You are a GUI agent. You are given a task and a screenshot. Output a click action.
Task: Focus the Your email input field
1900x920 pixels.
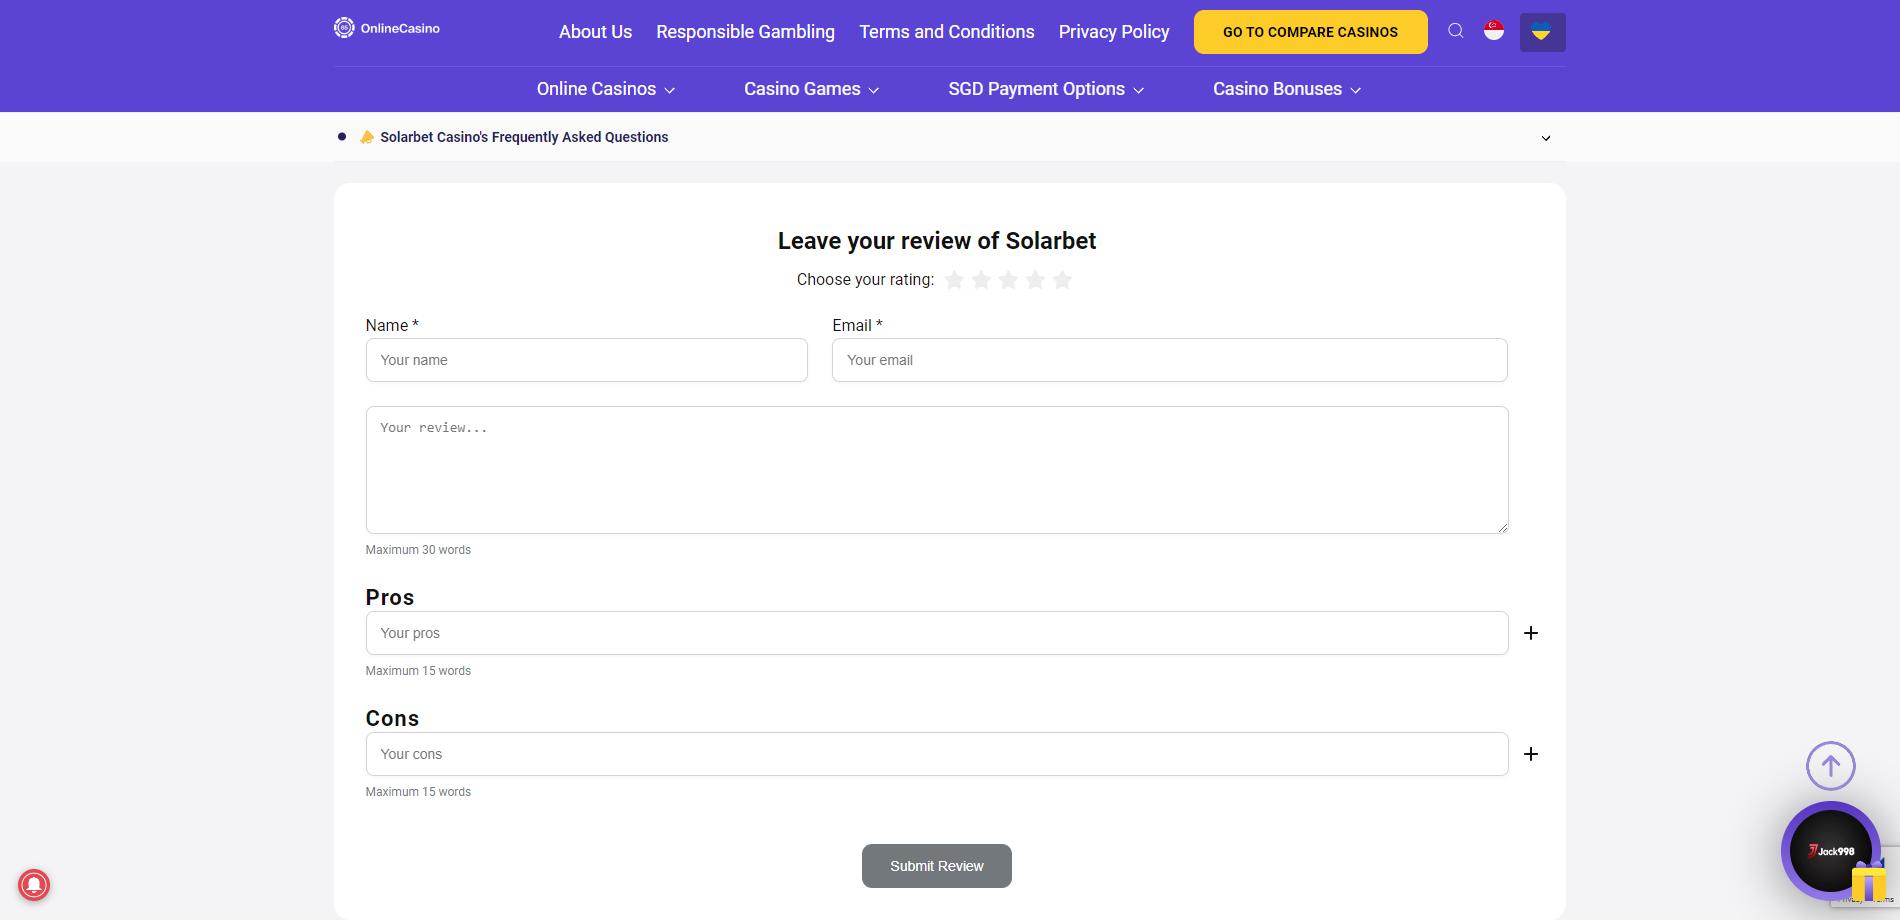click(x=1169, y=360)
